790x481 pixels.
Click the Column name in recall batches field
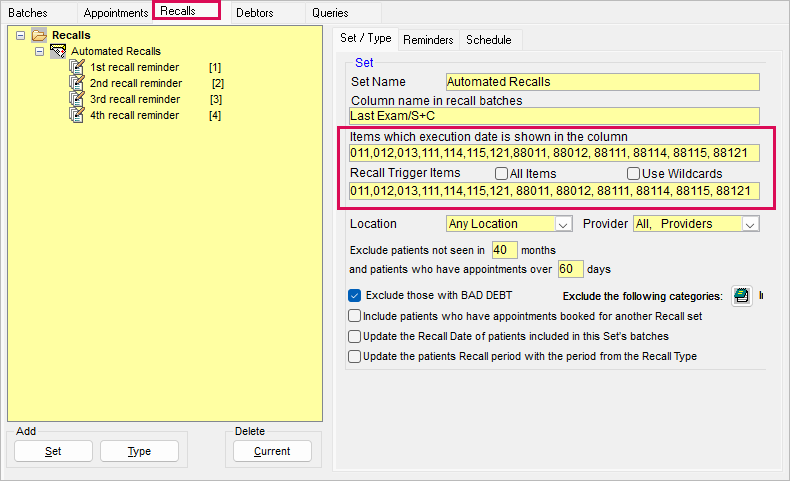pos(554,116)
